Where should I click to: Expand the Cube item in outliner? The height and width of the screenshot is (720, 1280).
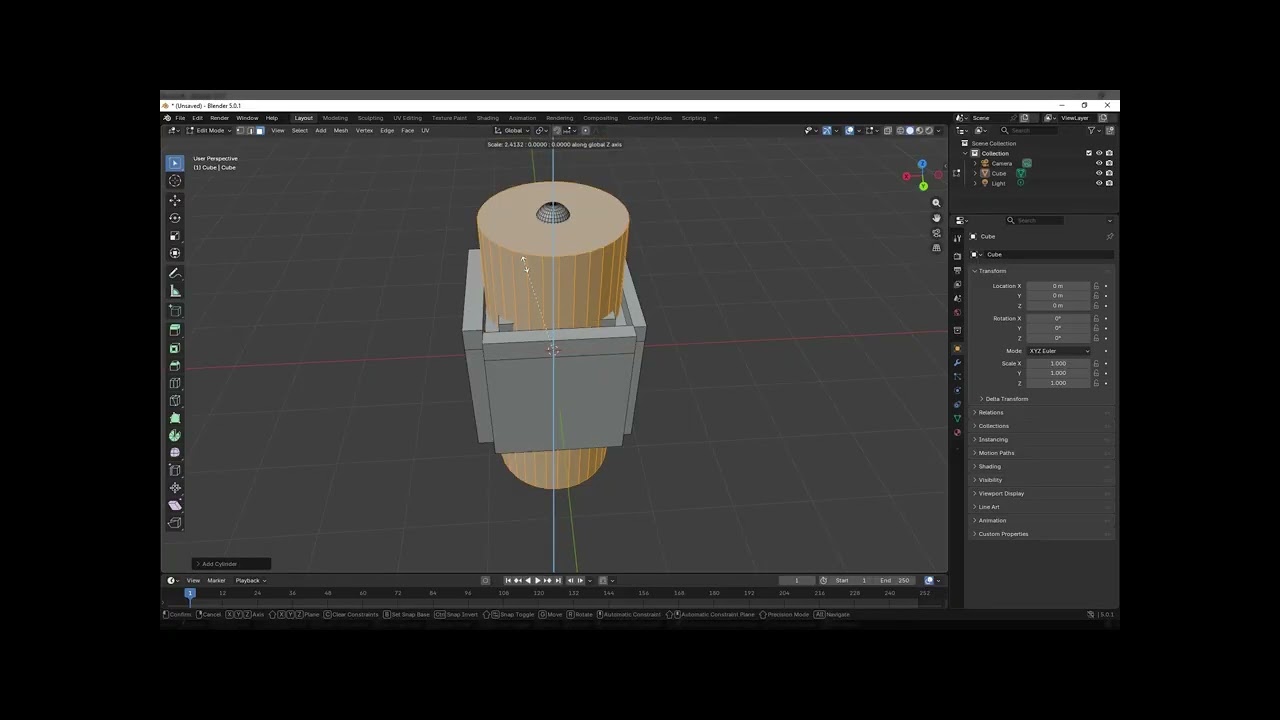click(x=975, y=173)
